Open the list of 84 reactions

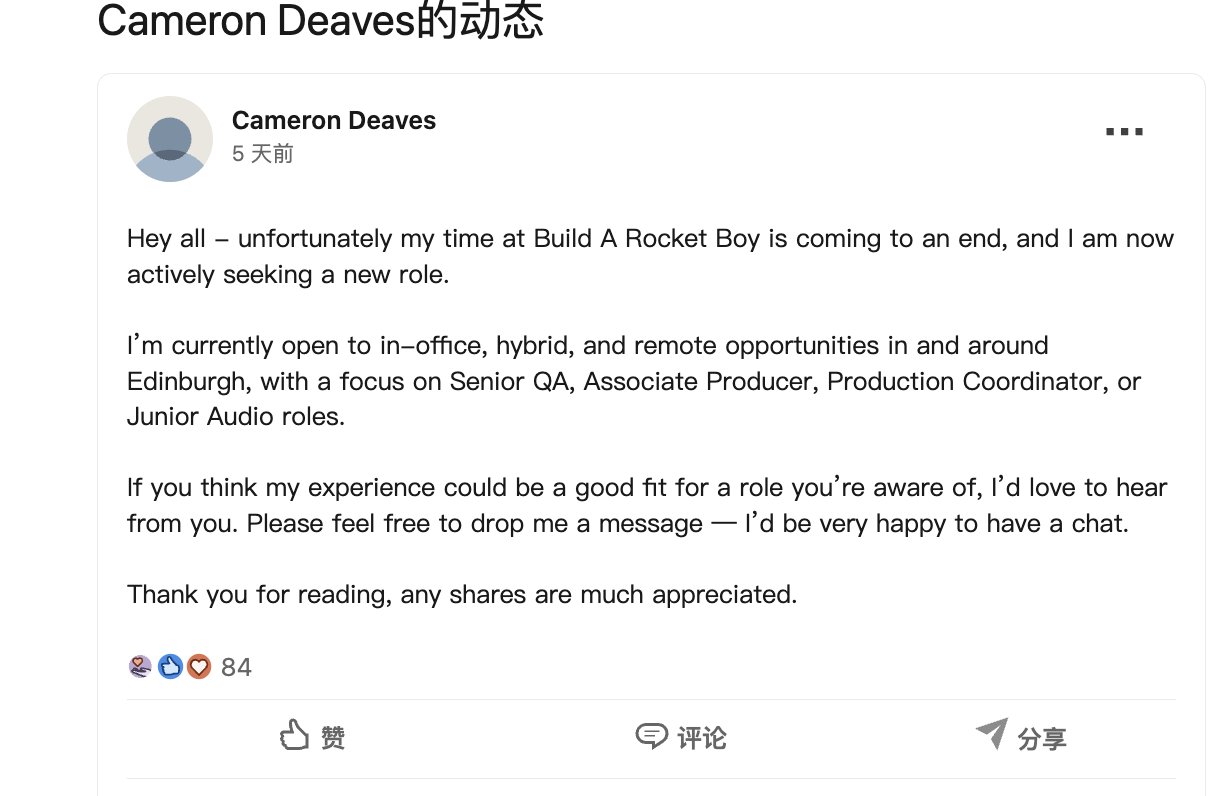[236, 667]
